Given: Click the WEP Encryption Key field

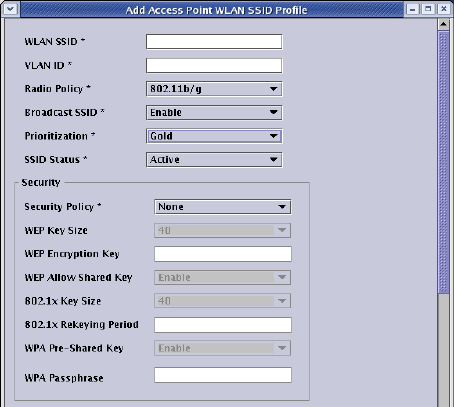Looking at the screenshot, I should click(x=223, y=254).
